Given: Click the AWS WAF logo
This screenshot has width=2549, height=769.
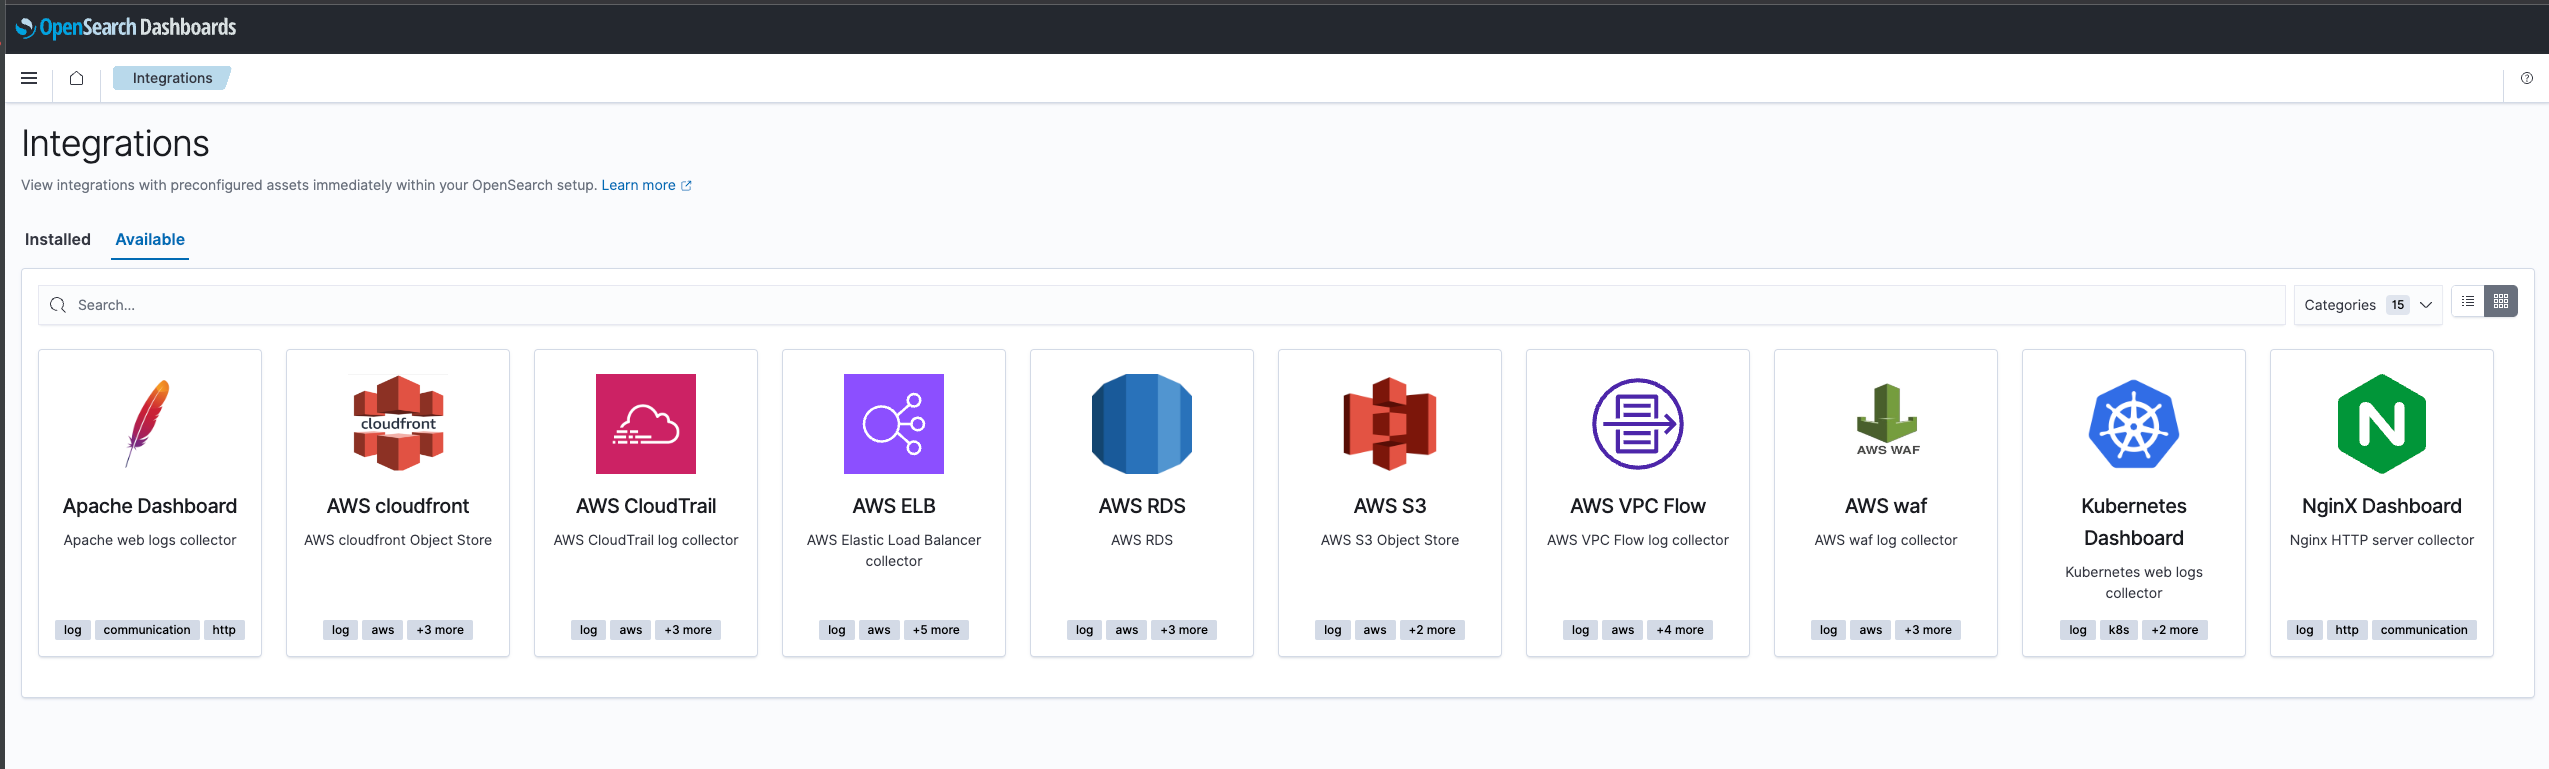Looking at the screenshot, I should point(1887,420).
